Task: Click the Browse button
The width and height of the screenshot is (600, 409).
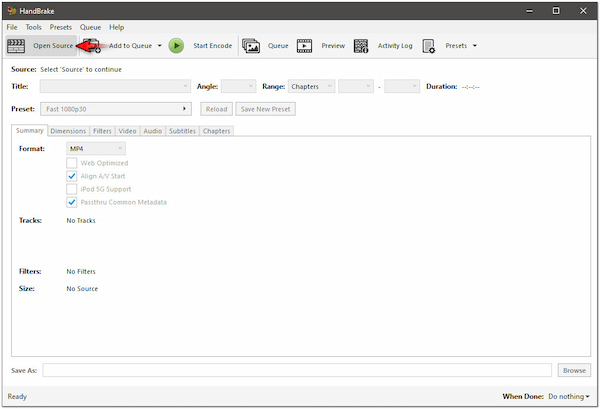Action: pos(574,370)
